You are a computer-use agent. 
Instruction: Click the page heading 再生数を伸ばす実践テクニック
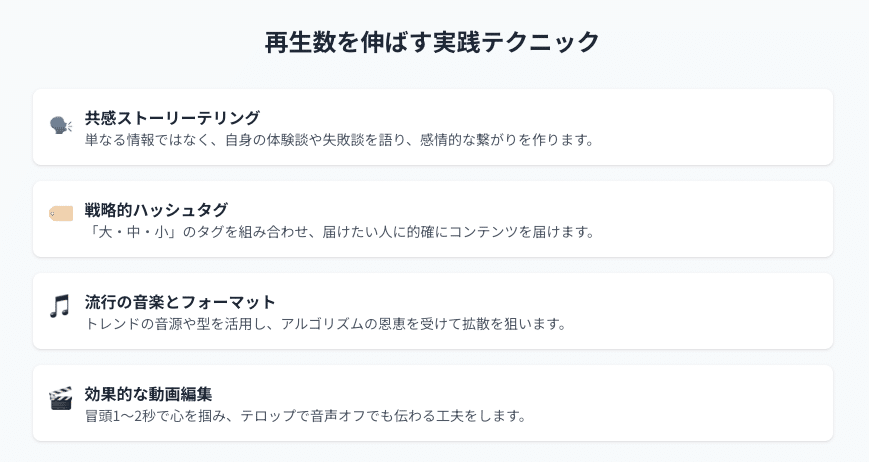tap(433, 42)
